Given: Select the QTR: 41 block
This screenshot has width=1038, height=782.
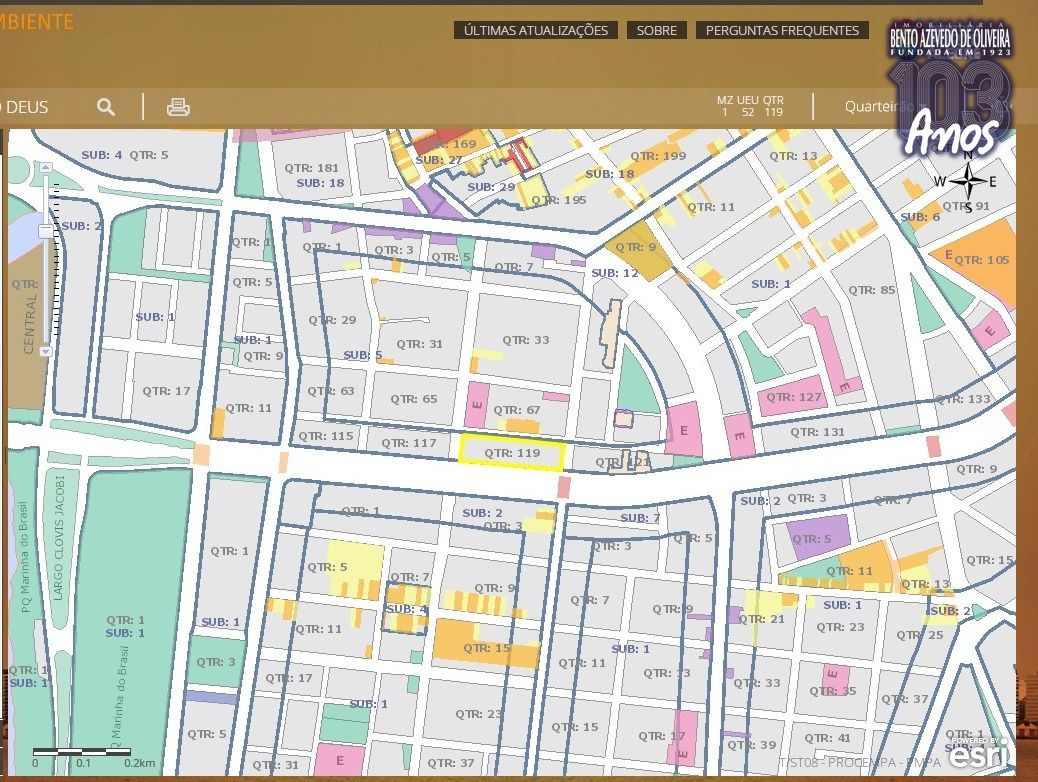Looking at the screenshot, I should [x=827, y=738].
